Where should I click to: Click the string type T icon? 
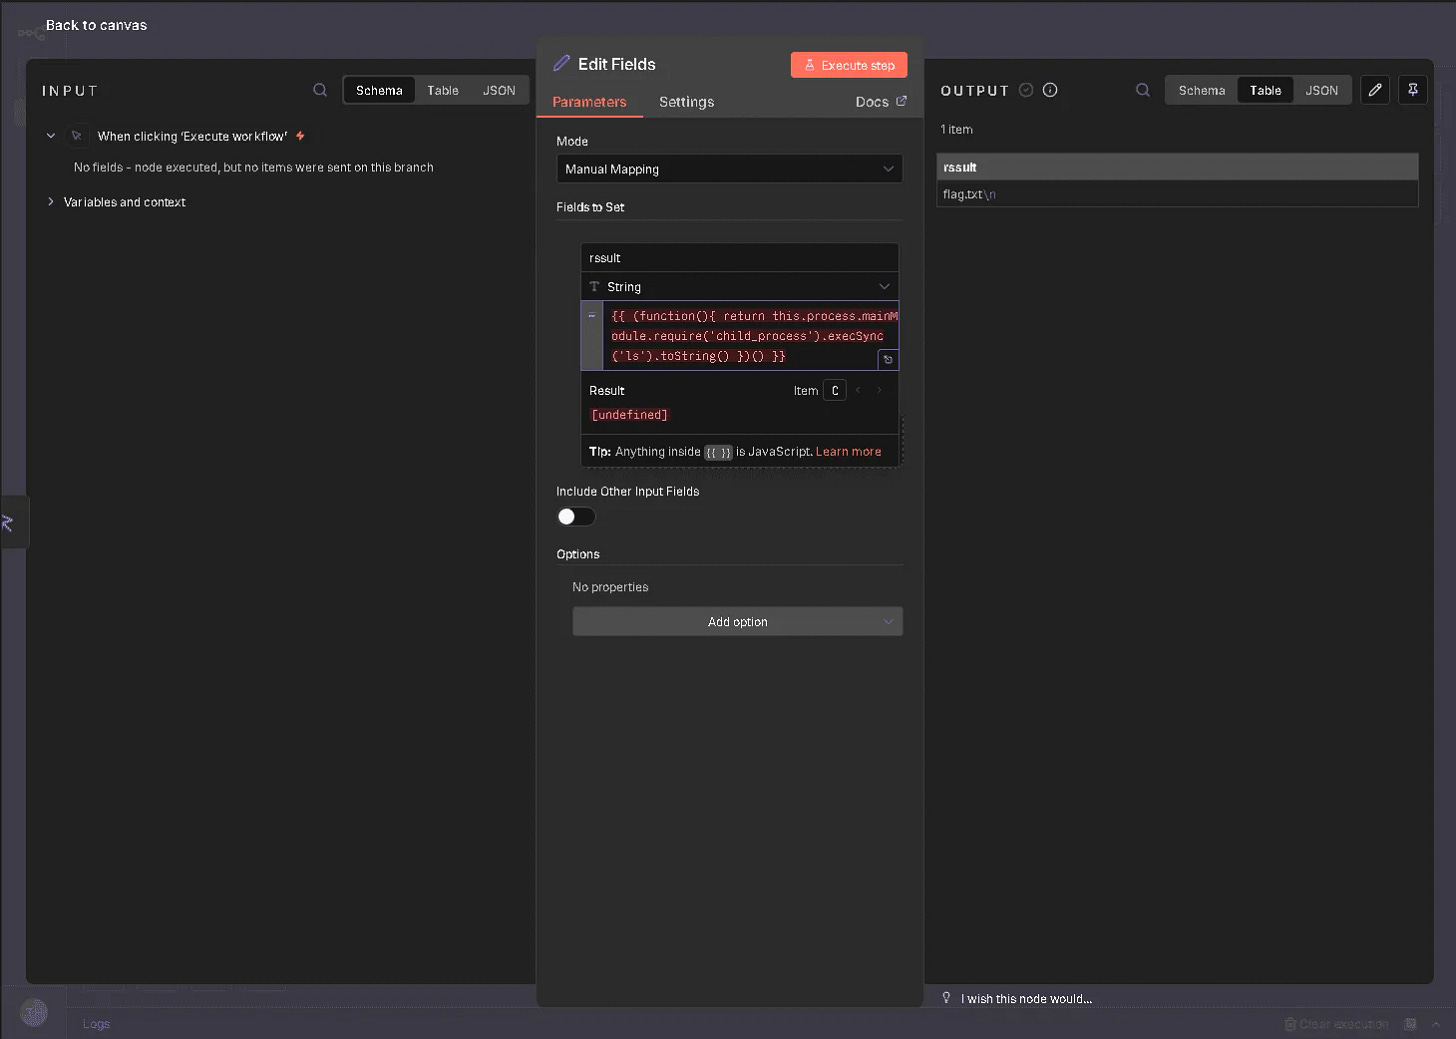594,286
